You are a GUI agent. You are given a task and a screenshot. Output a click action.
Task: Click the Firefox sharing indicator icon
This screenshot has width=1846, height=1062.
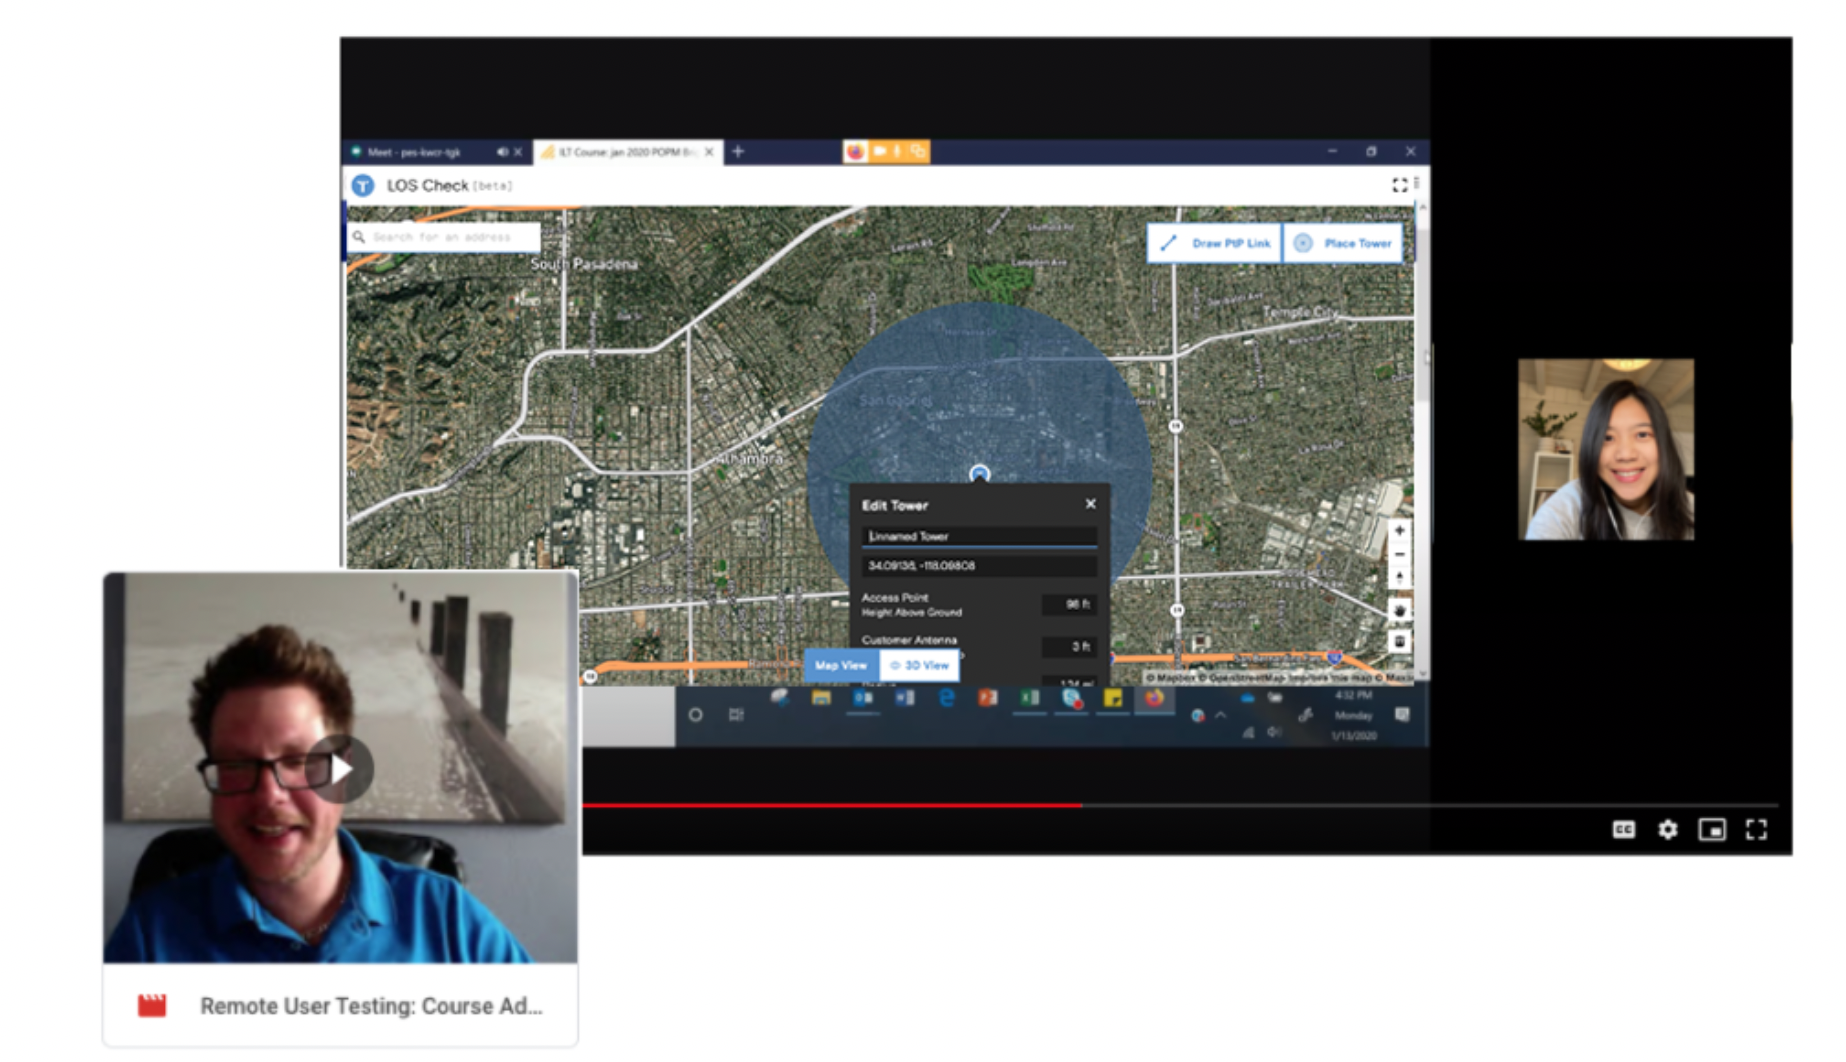click(855, 151)
